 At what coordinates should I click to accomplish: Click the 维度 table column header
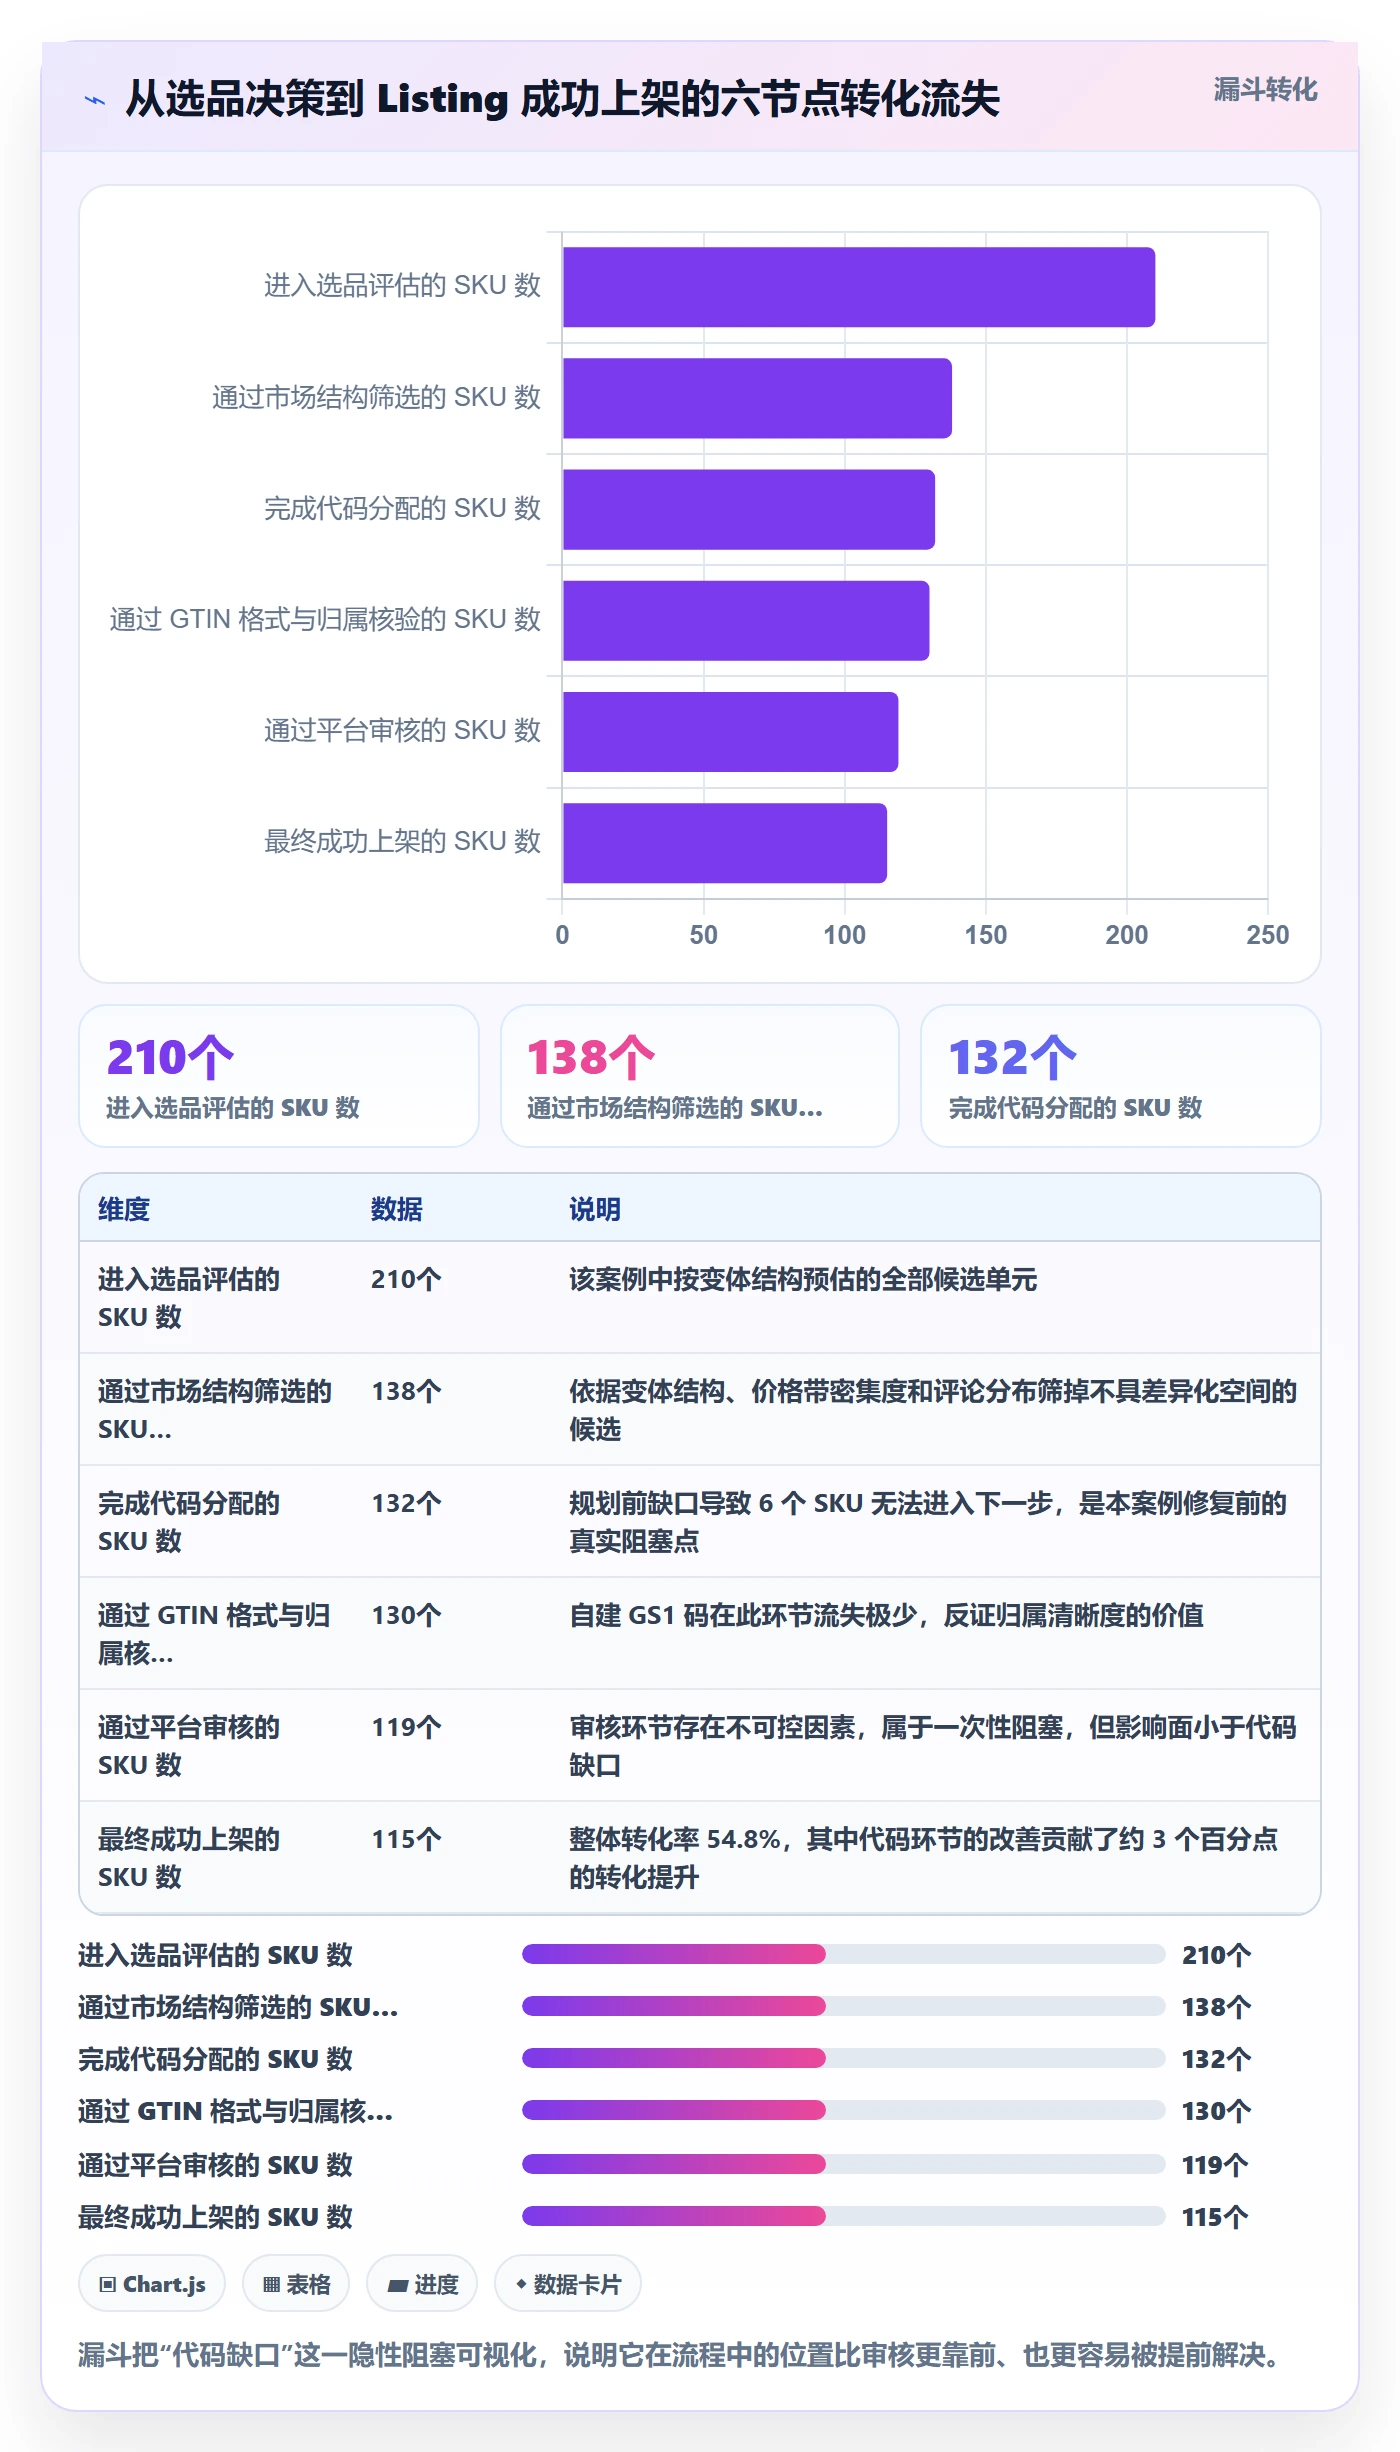tap(124, 1209)
